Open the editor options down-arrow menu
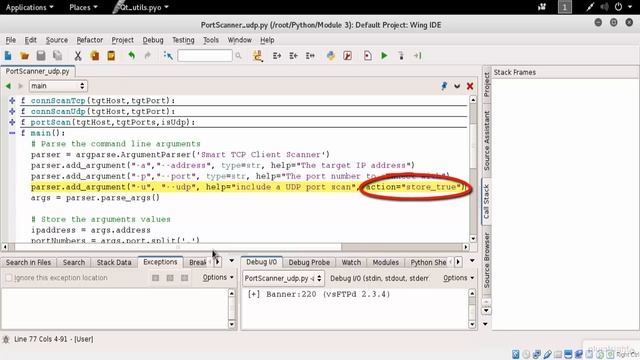The image size is (640, 360). [x=457, y=86]
